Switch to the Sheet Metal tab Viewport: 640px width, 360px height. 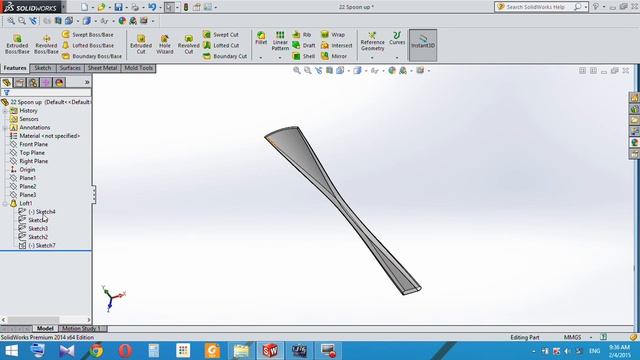[102, 68]
